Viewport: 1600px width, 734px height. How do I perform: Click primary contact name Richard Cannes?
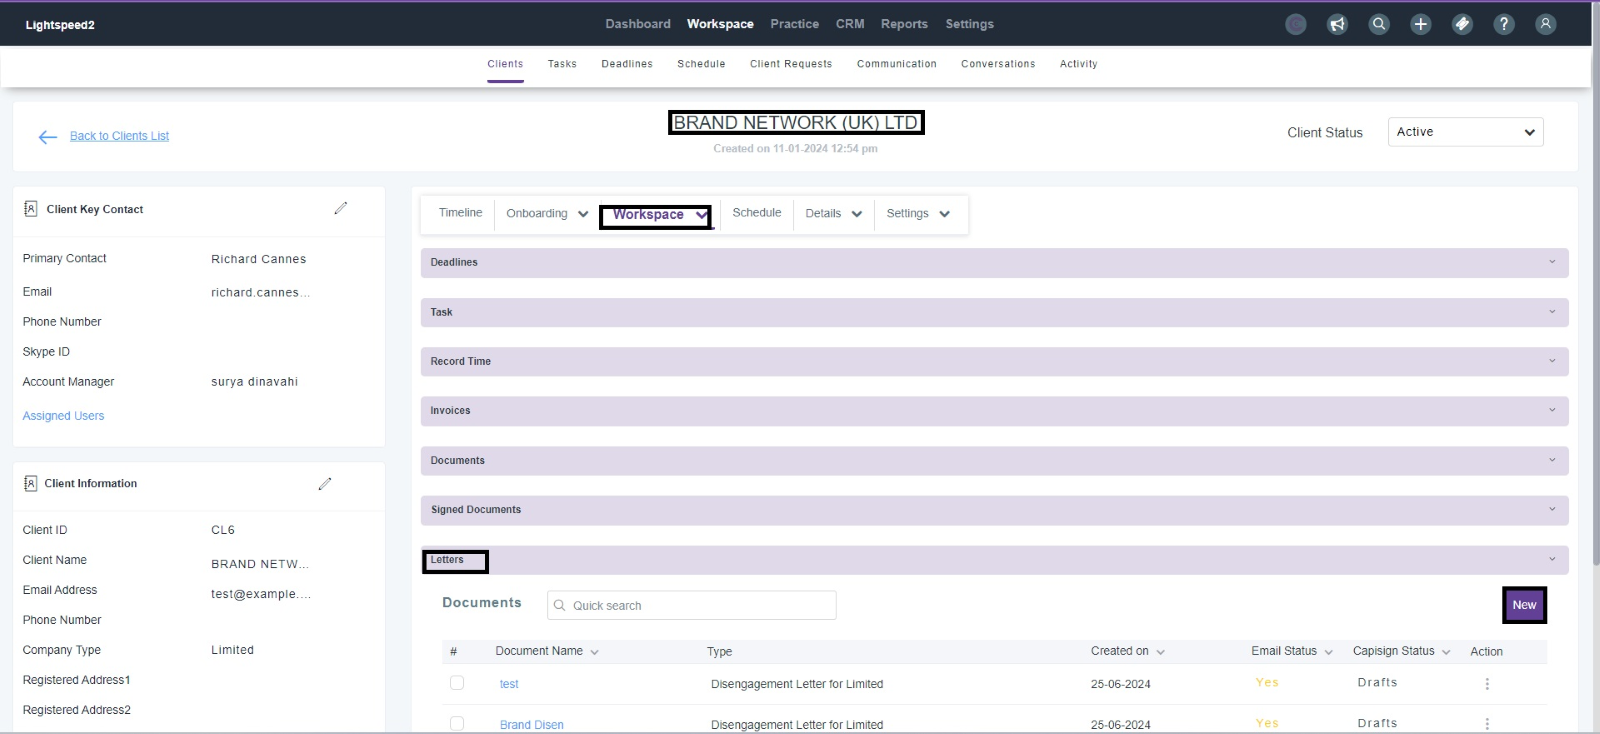point(259,259)
